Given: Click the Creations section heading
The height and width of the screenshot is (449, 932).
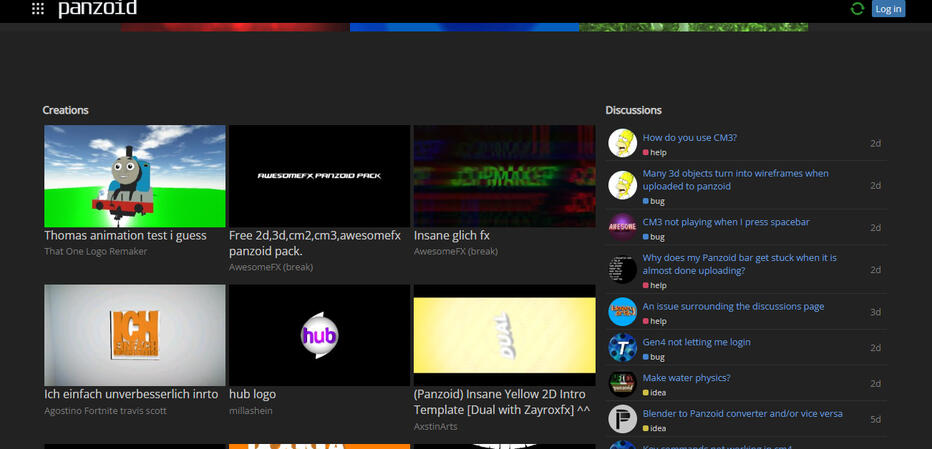Looking at the screenshot, I should (x=65, y=111).
